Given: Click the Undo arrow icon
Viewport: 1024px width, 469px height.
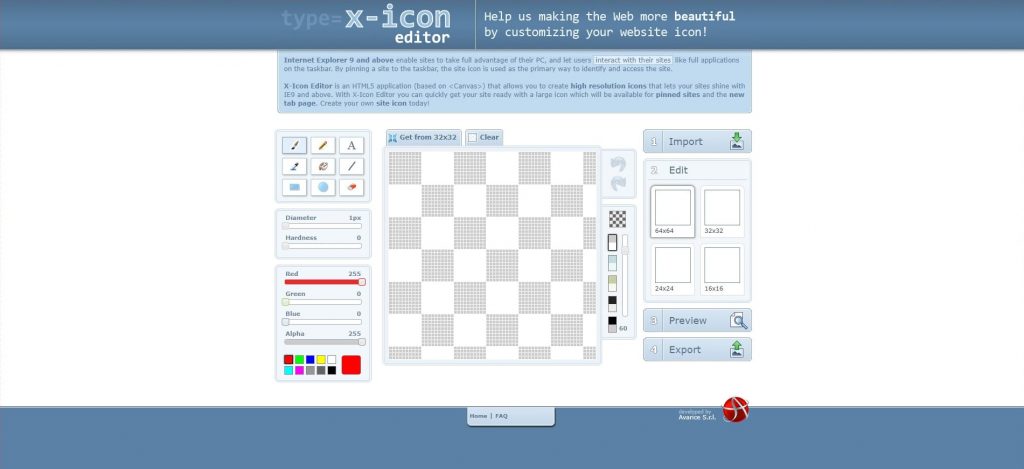Looking at the screenshot, I should [x=617, y=163].
